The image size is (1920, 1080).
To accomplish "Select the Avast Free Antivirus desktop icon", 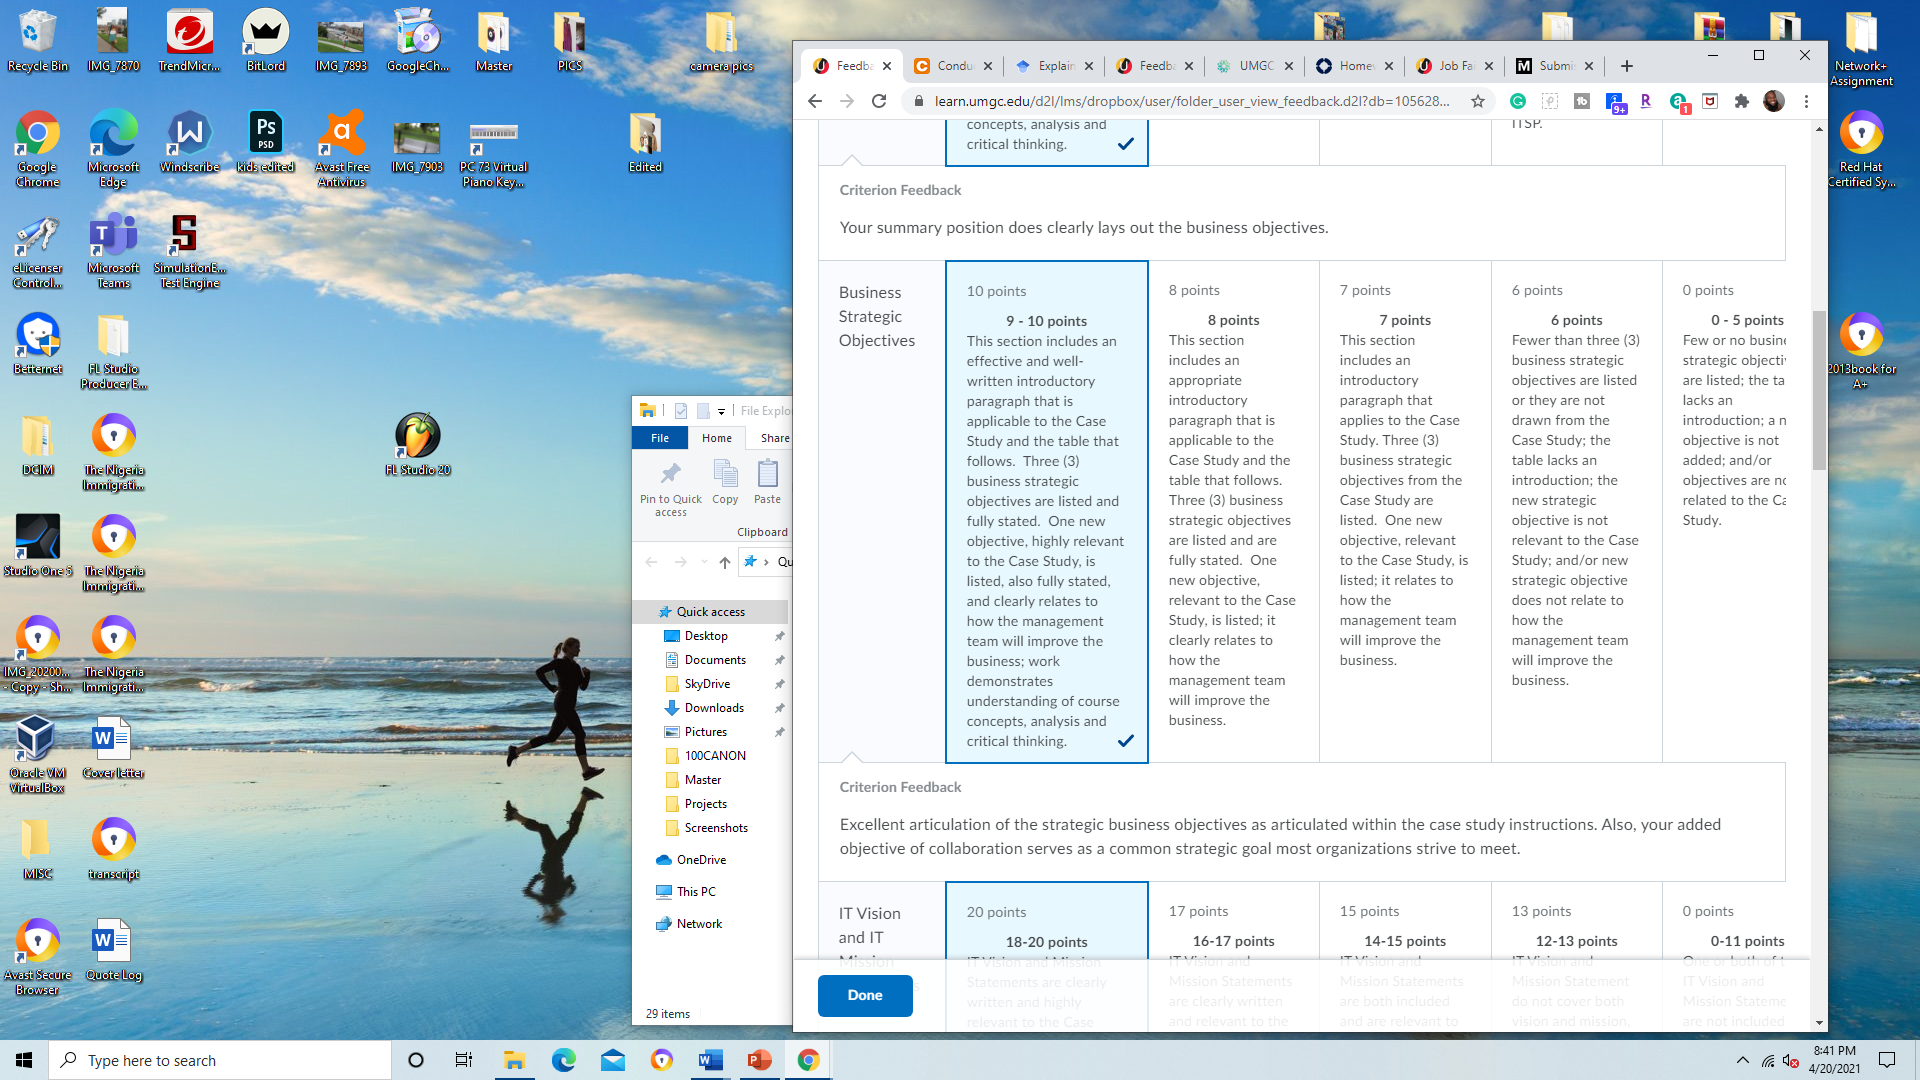I will (342, 148).
